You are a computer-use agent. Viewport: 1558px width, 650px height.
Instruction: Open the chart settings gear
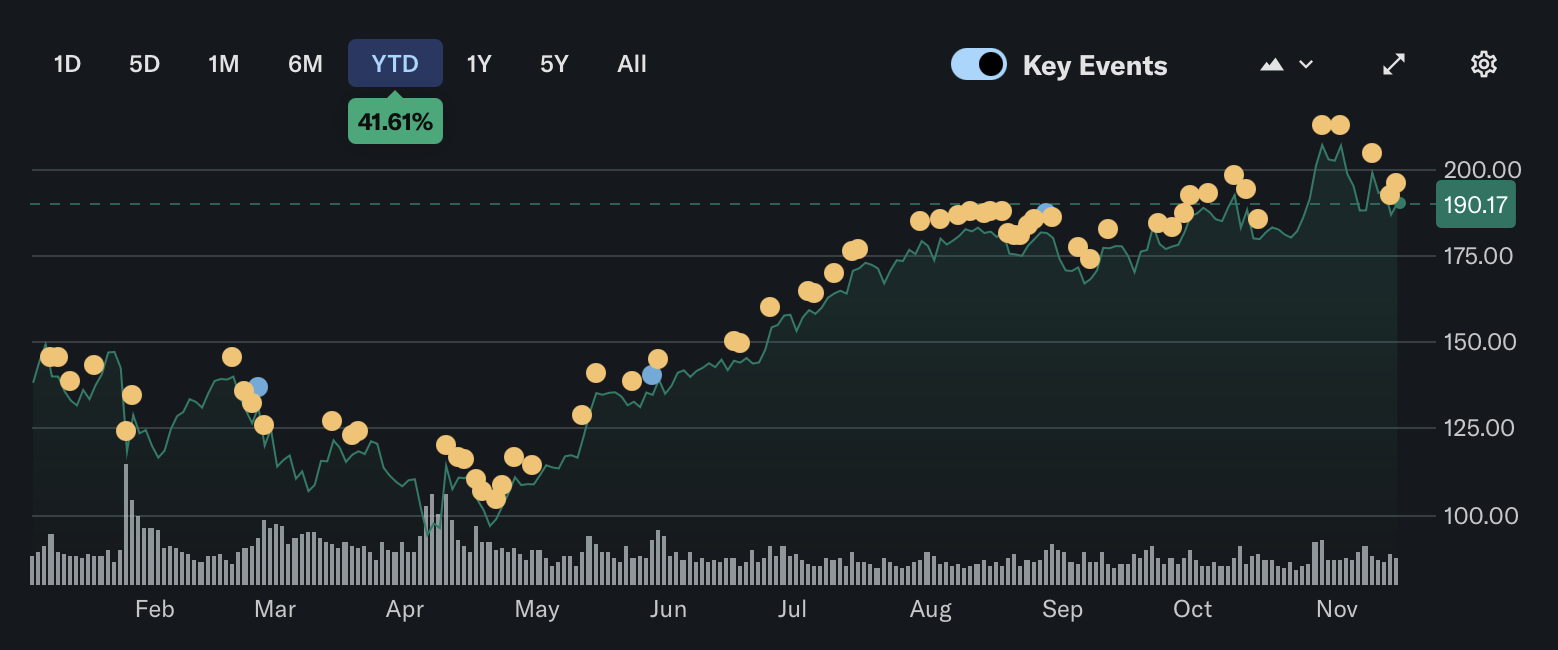pyautogui.click(x=1484, y=63)
